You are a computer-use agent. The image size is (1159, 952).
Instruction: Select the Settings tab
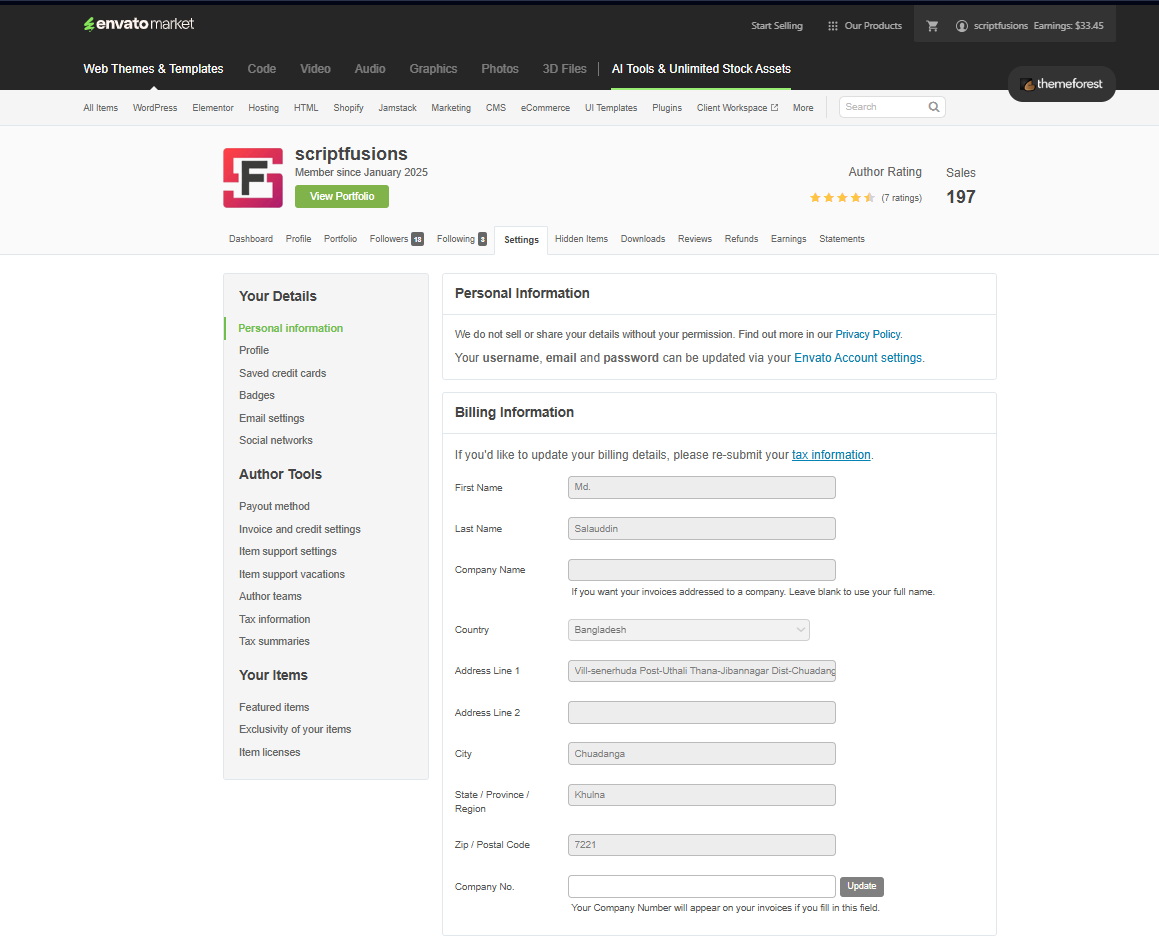[x=521, y=240]
